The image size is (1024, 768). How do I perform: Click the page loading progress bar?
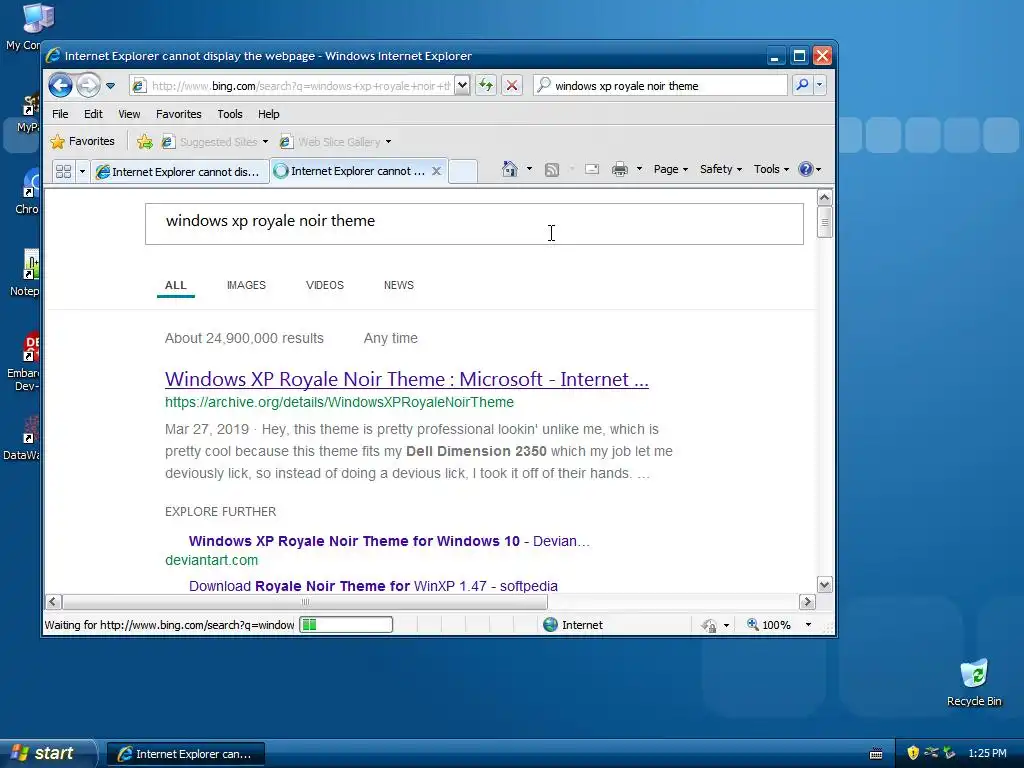point(346,625)
